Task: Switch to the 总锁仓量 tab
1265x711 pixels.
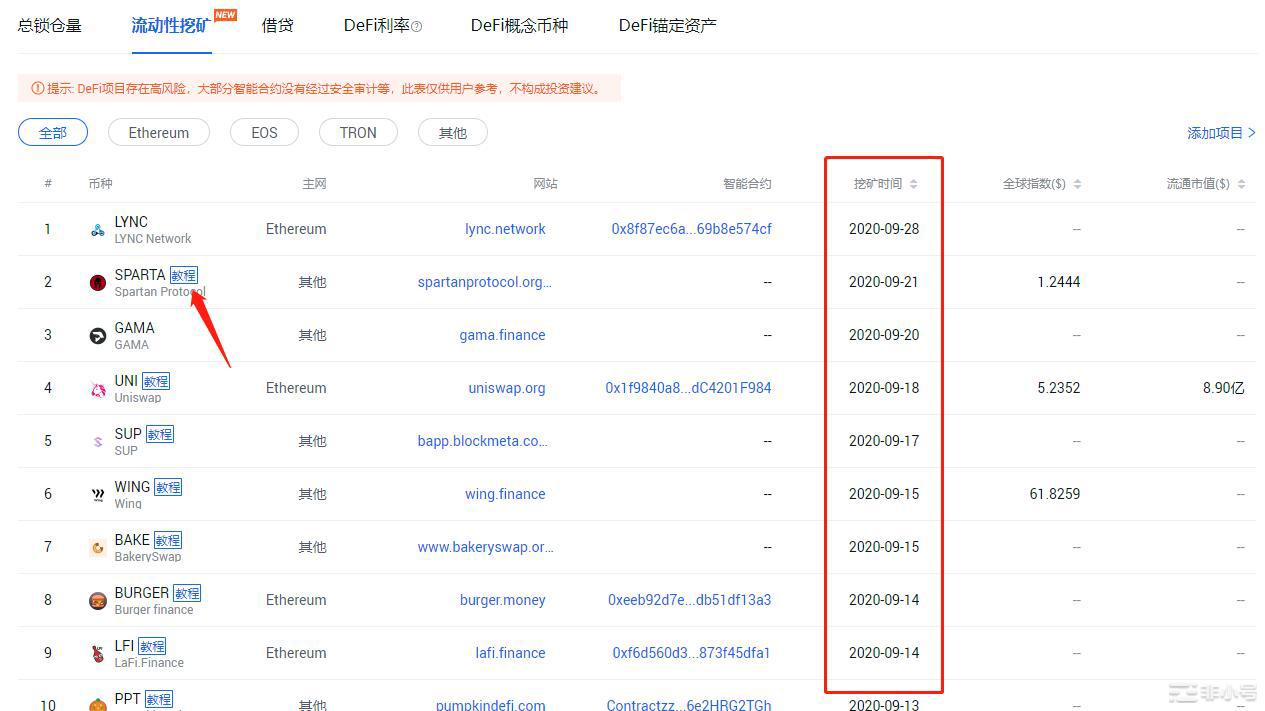Action: 50,25
